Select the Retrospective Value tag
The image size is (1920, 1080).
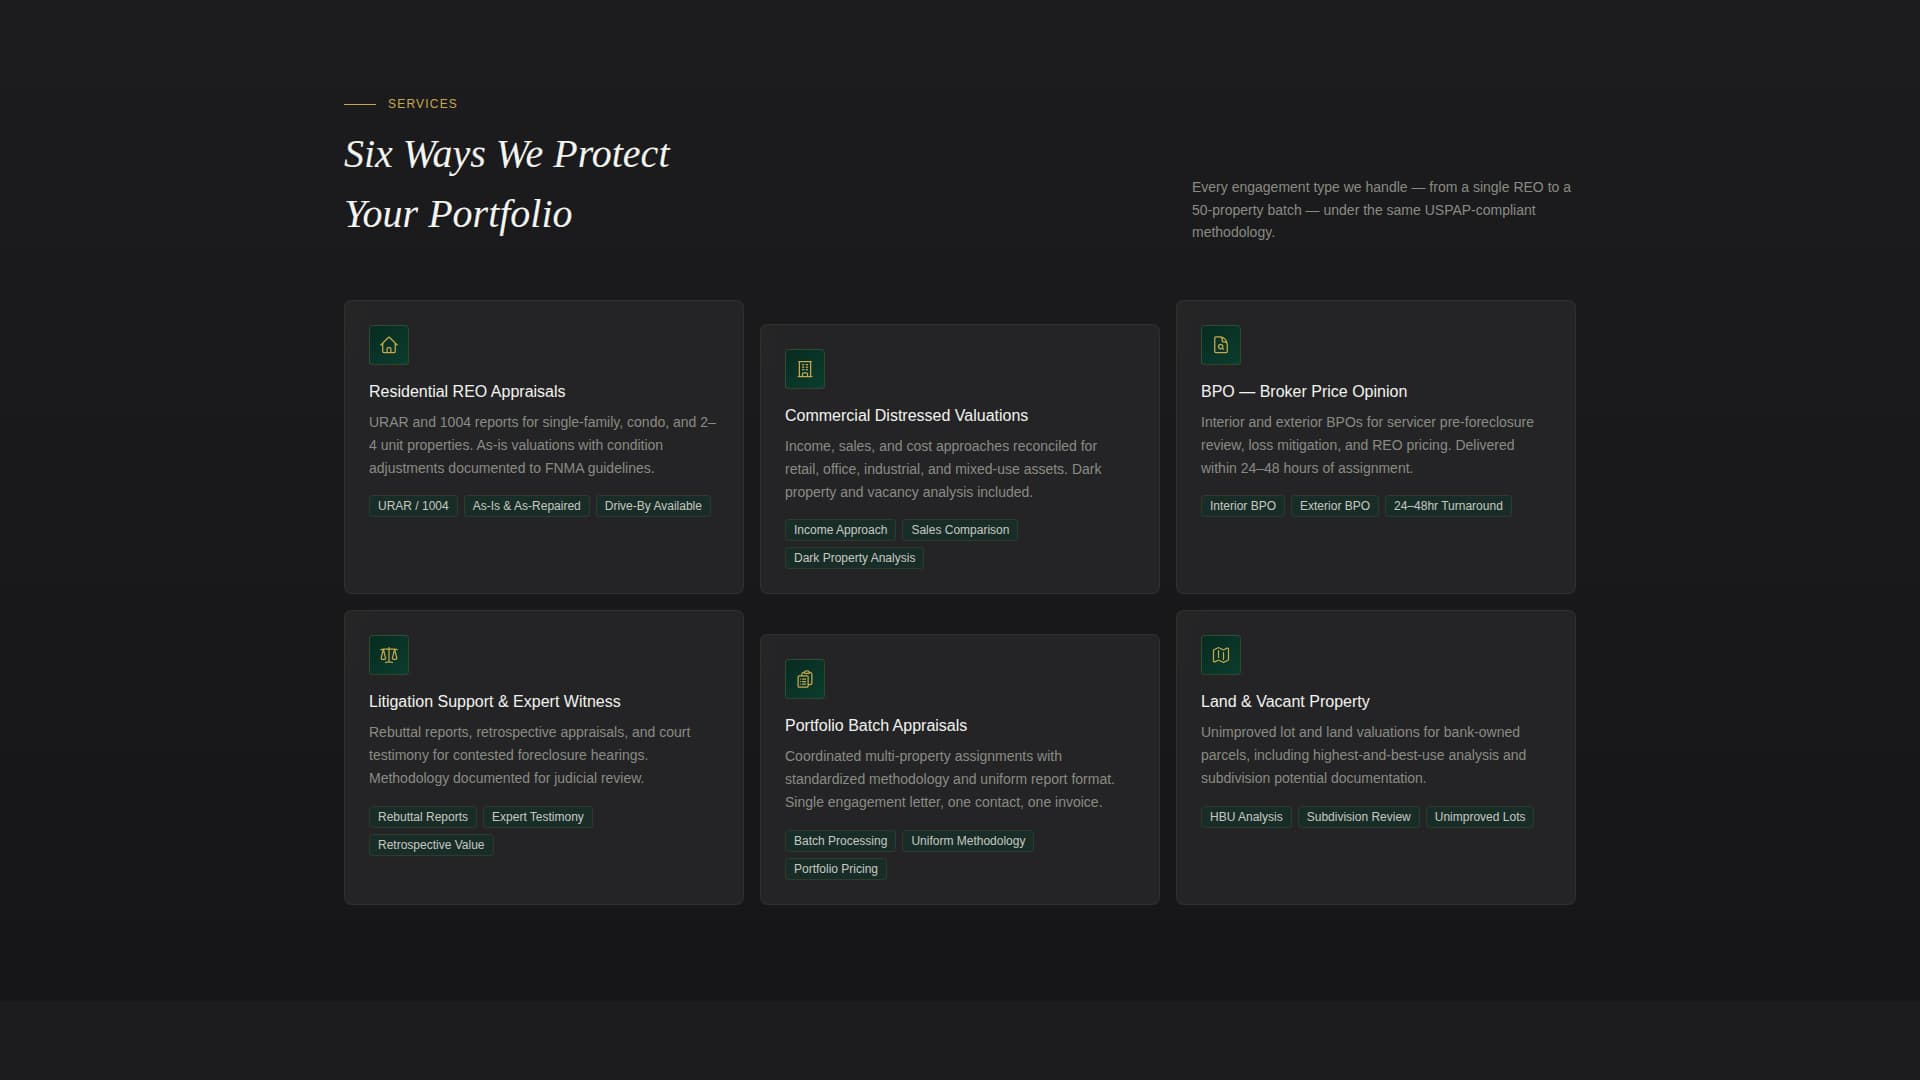pyautogui.click(x=430, y=844)
